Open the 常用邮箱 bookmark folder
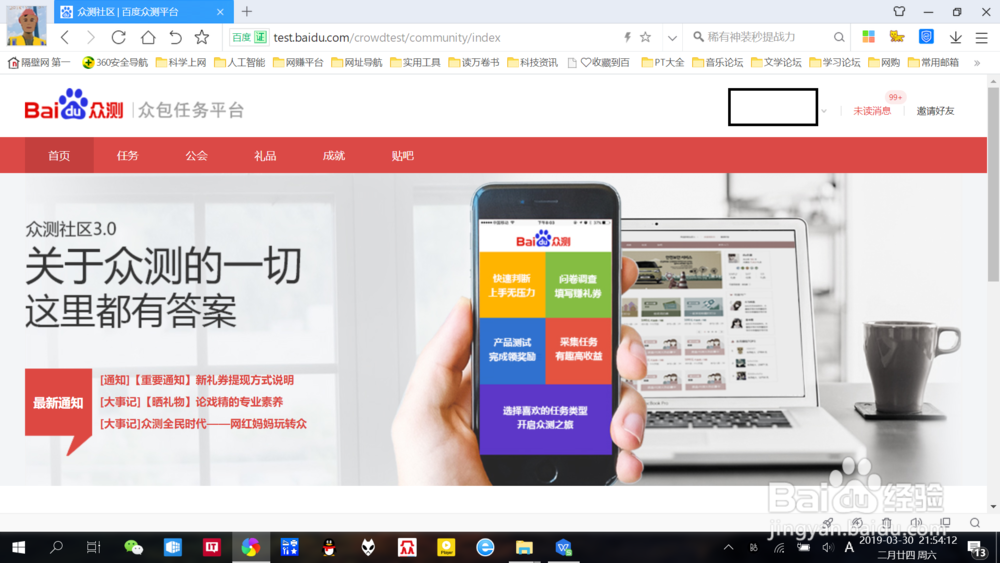 point(934,62)
